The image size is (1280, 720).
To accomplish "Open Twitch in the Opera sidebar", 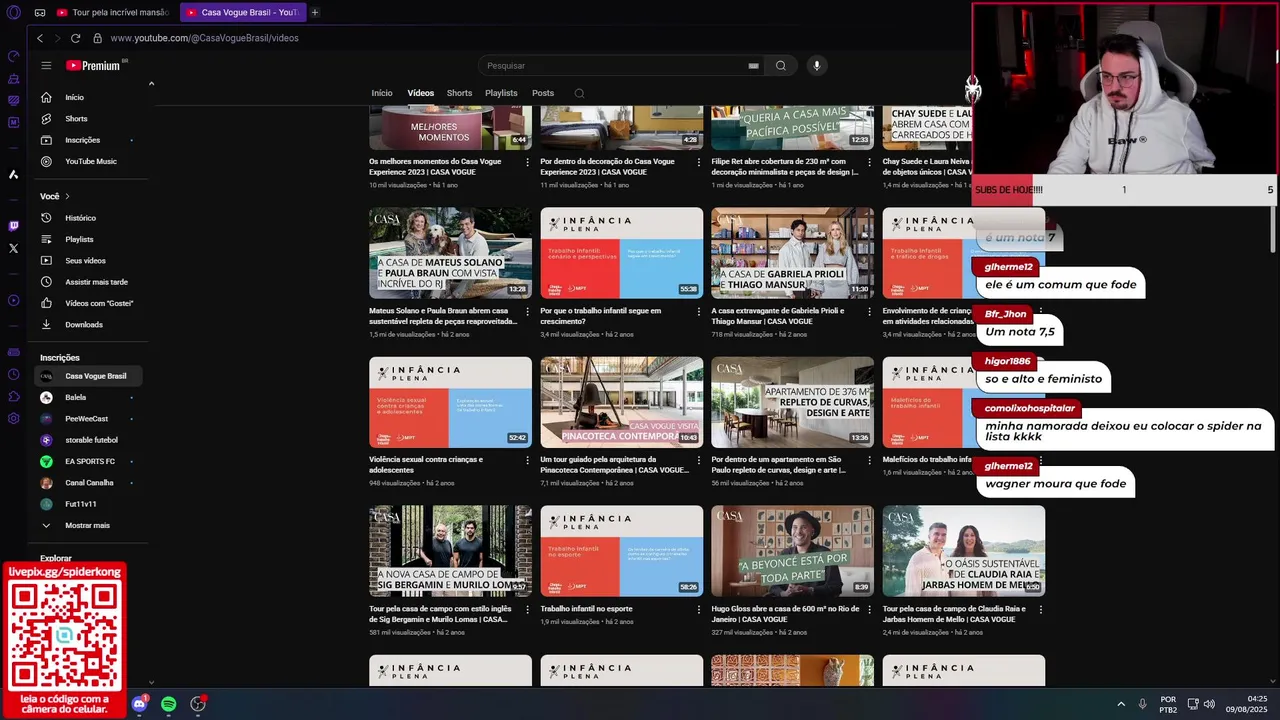I will coord(13,226).
